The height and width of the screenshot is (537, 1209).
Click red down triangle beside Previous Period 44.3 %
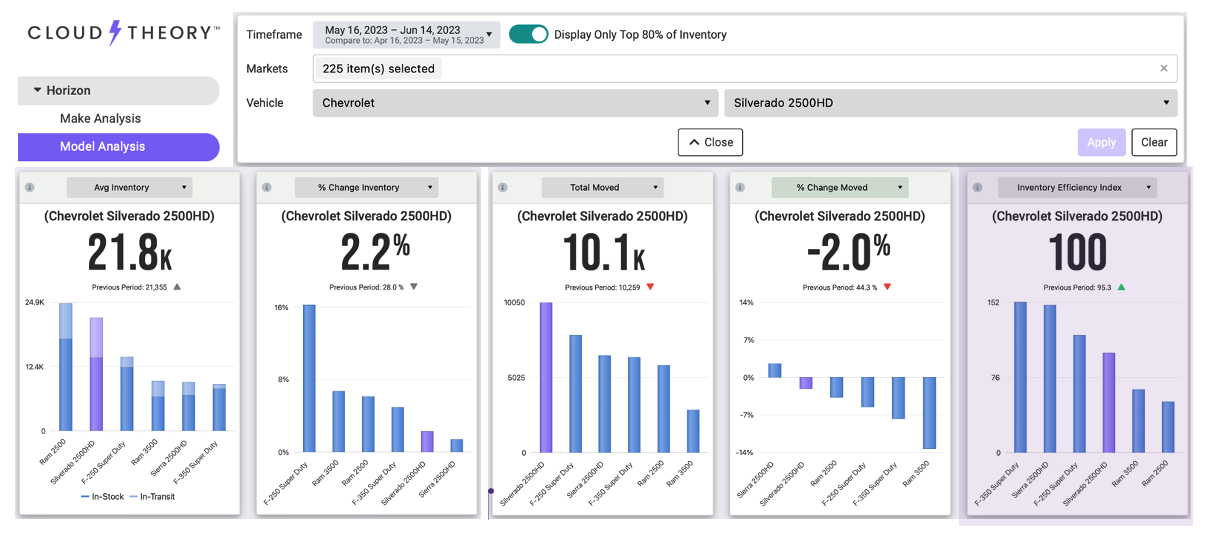point(887,287)
